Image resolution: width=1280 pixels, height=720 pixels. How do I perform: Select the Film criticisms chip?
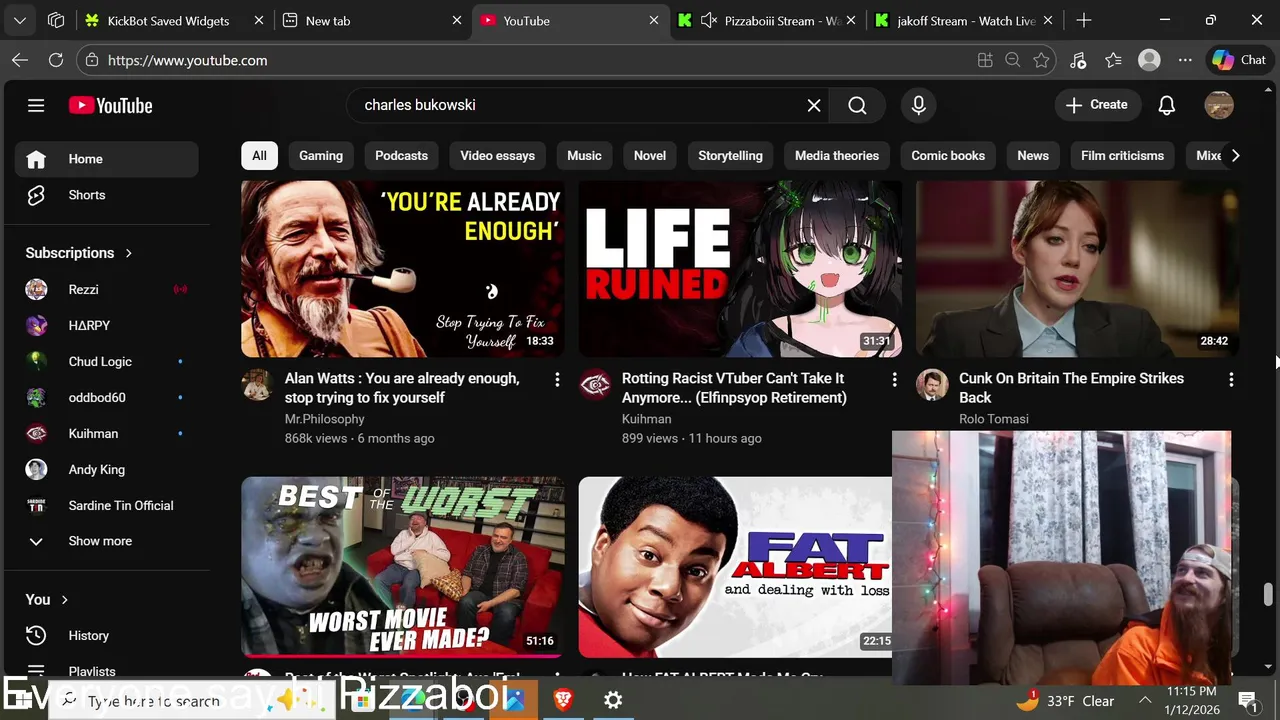point(1122,156)
